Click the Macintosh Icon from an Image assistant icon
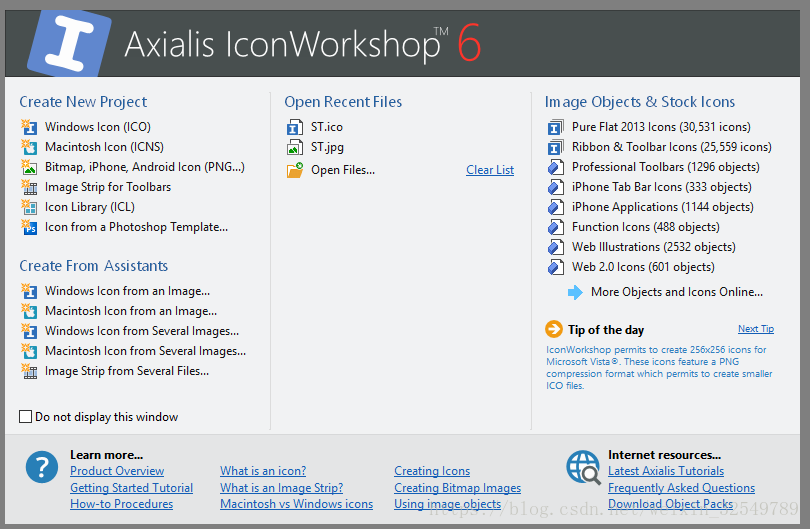810x529 pixels. point(29,311)
